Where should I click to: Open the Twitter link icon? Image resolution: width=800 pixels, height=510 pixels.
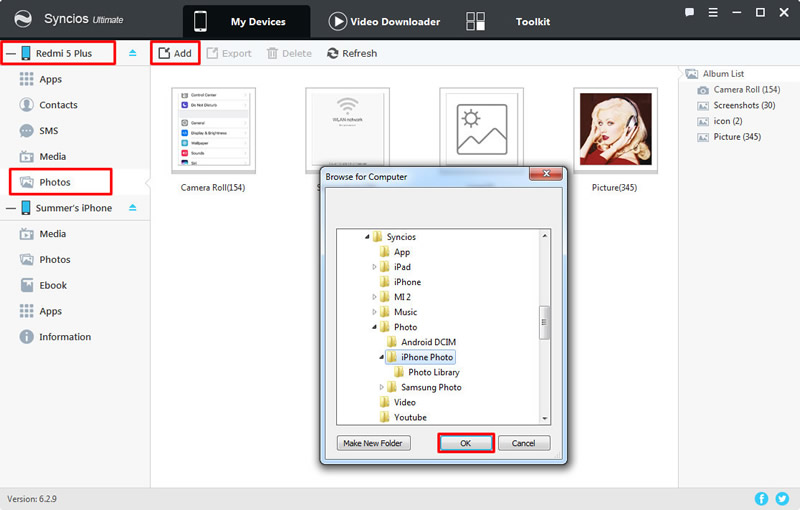pyautogui.click(x=782, y=498)
